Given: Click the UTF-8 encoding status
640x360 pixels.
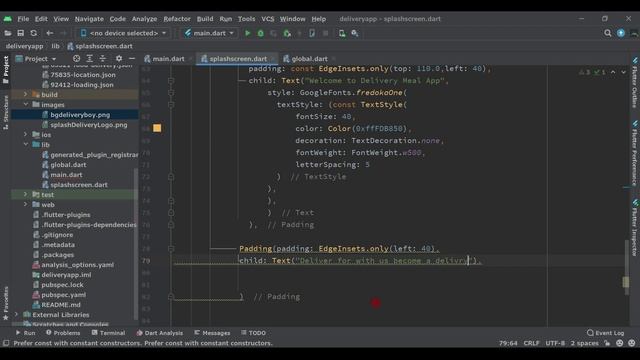Looking at the screenshot, I should coord(555,343).
